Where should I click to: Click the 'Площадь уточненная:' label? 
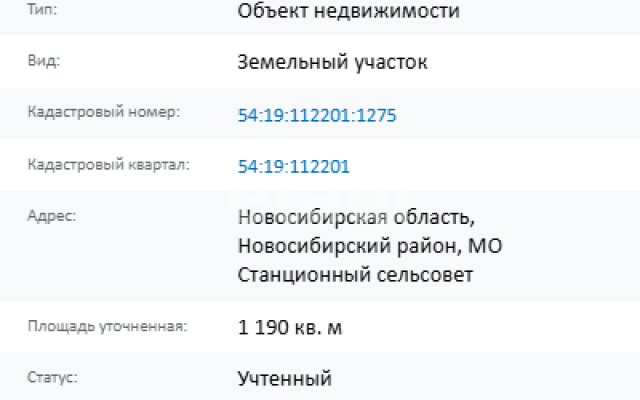pyautogui.click(x=107, y=326)
